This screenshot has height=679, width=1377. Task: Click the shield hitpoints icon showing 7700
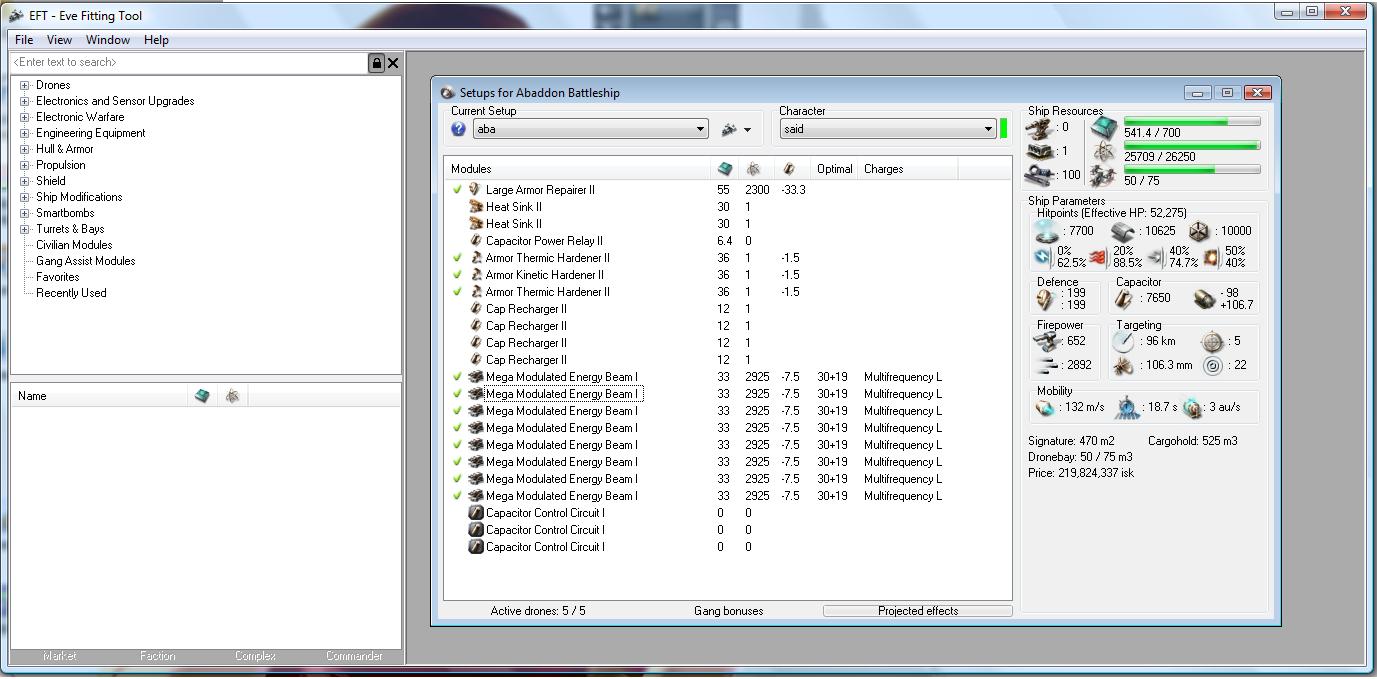(x=1047, y=230)
